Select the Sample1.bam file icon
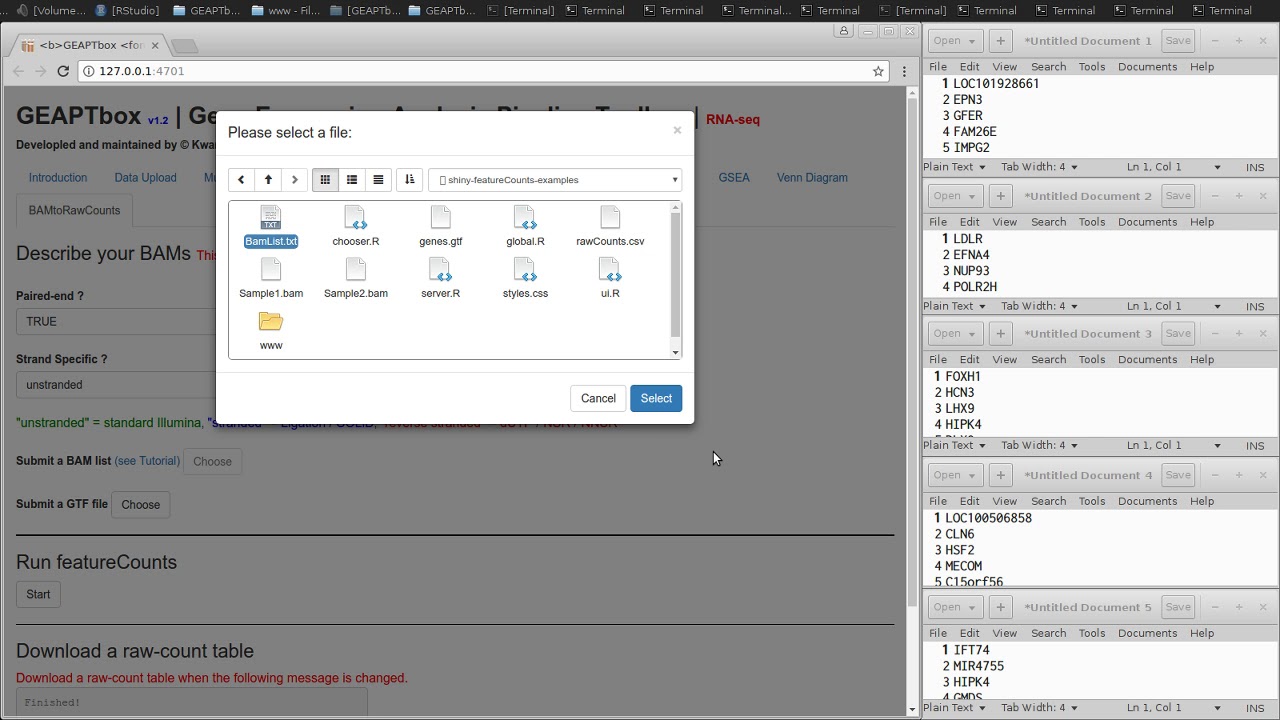1280x720 pixels. coord(271,269)
